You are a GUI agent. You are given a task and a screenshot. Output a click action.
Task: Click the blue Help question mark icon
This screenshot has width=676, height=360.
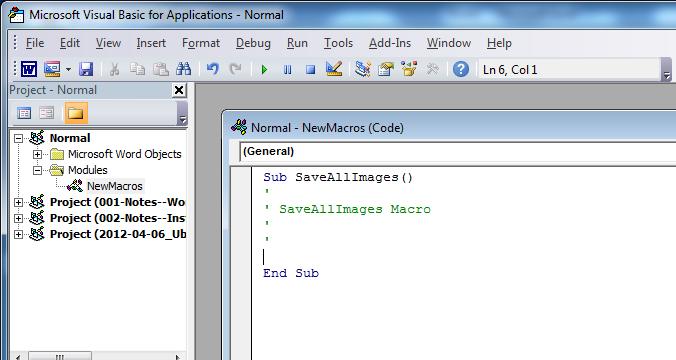click(x=461, y=69)
